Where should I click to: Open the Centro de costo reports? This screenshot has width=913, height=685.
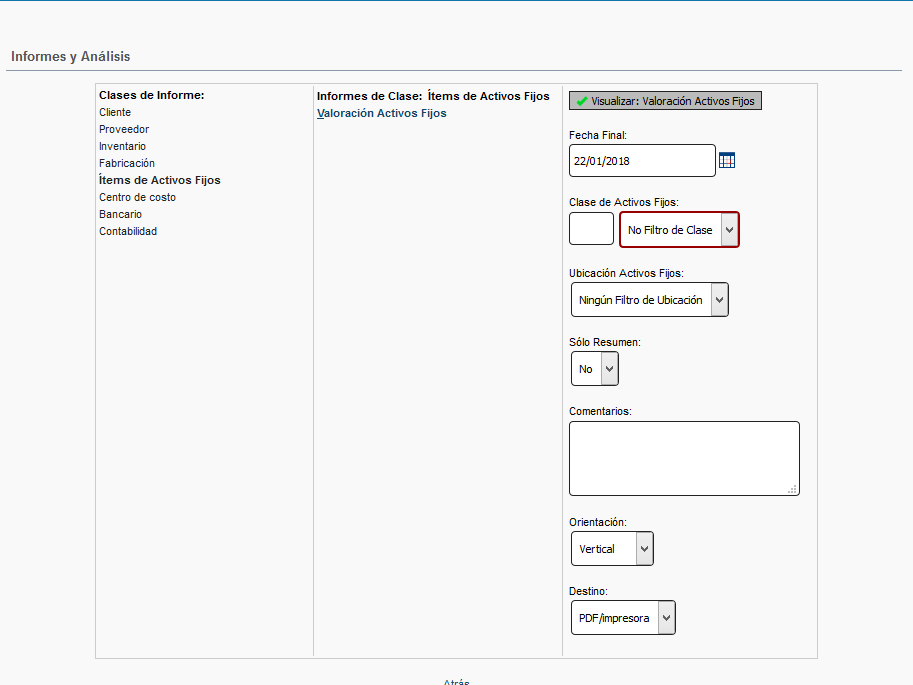pyautogui.click(x=137, y=197)
